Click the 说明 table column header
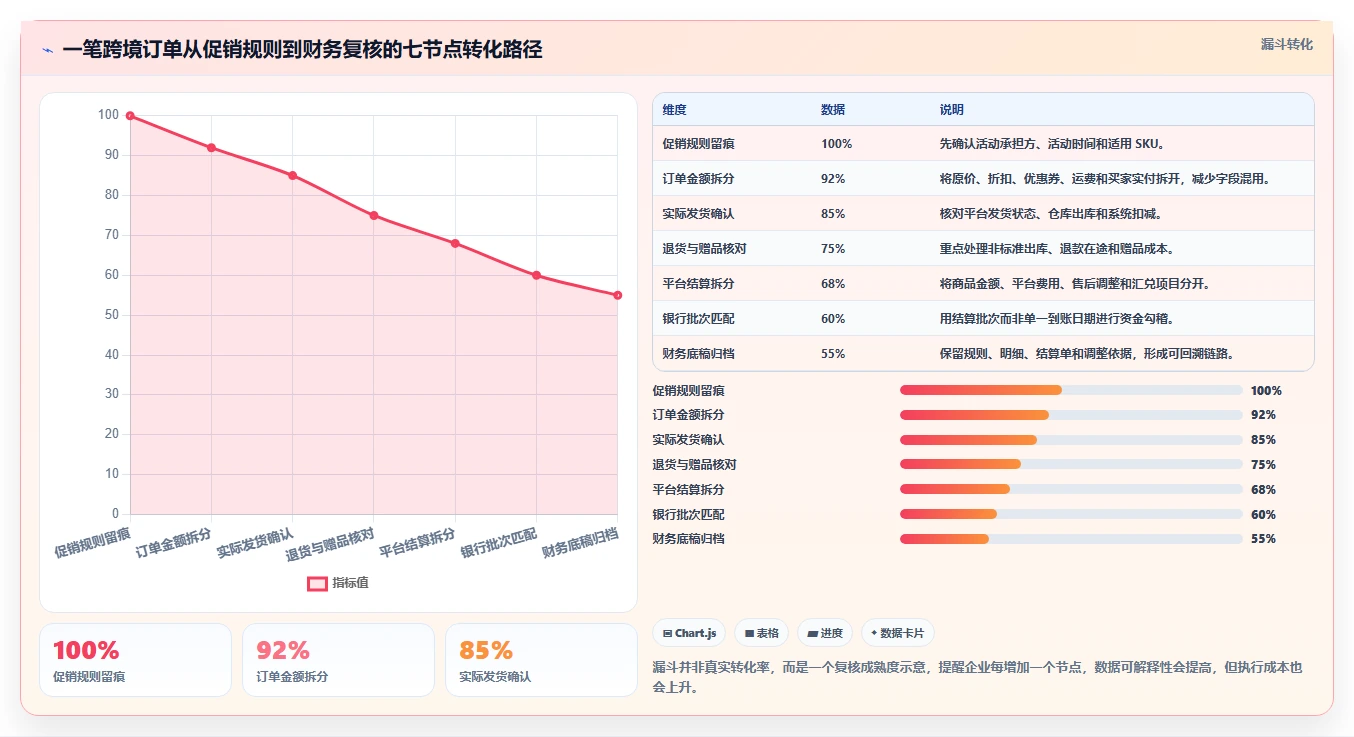 click(952, 110)
